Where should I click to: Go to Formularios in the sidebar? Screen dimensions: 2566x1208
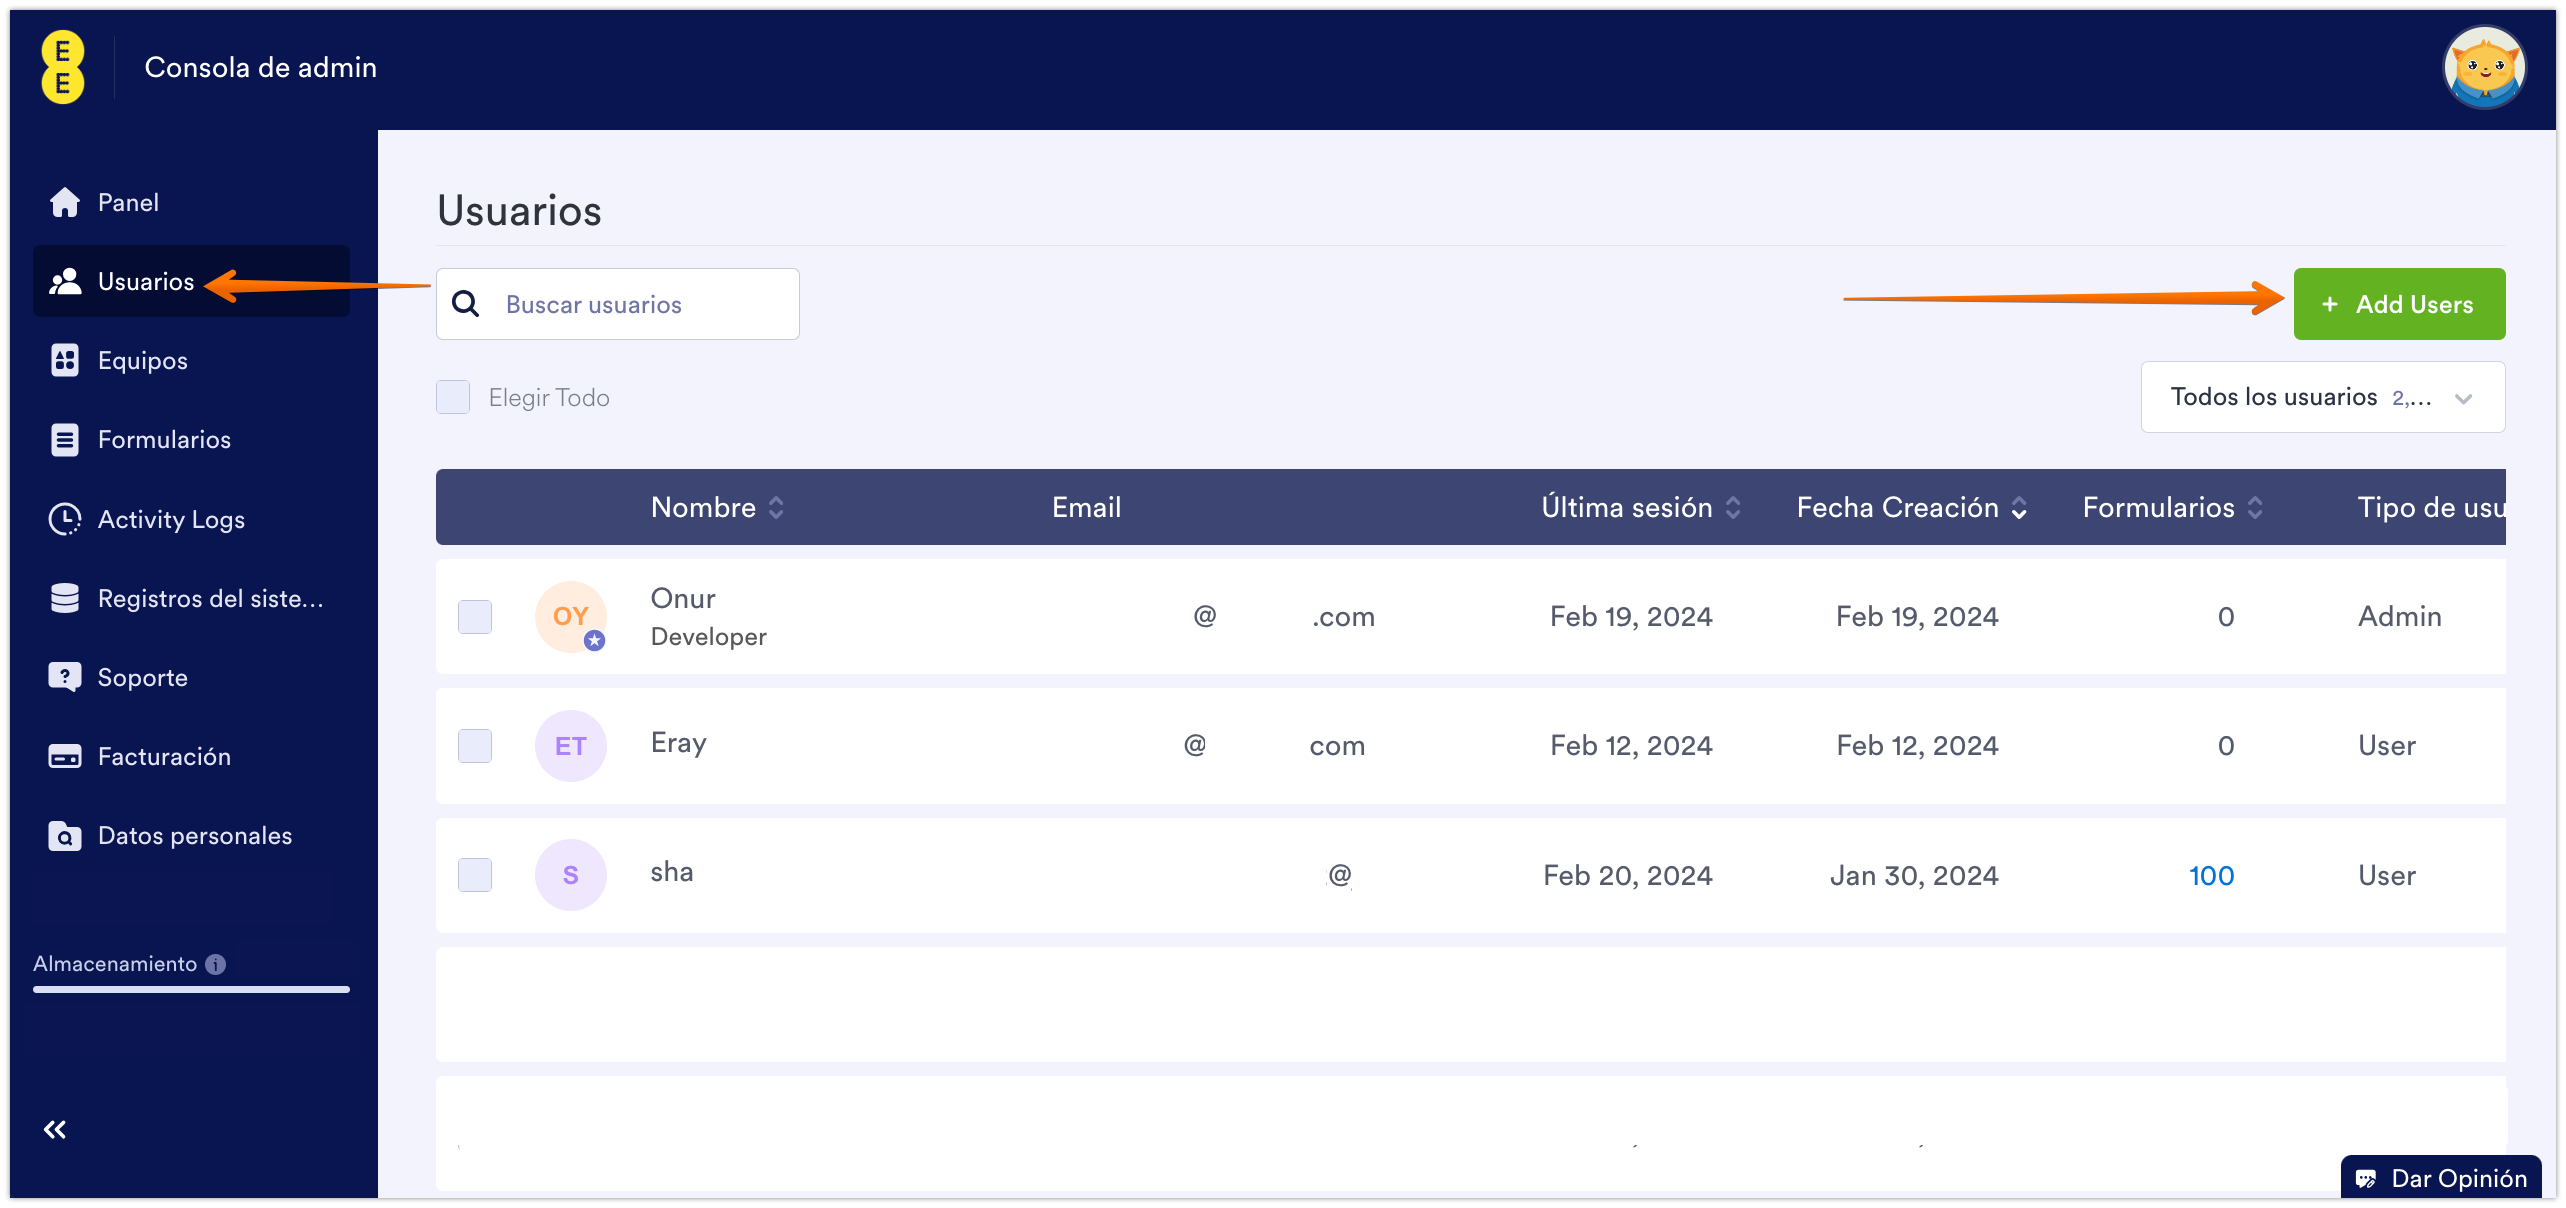[164, 439]
